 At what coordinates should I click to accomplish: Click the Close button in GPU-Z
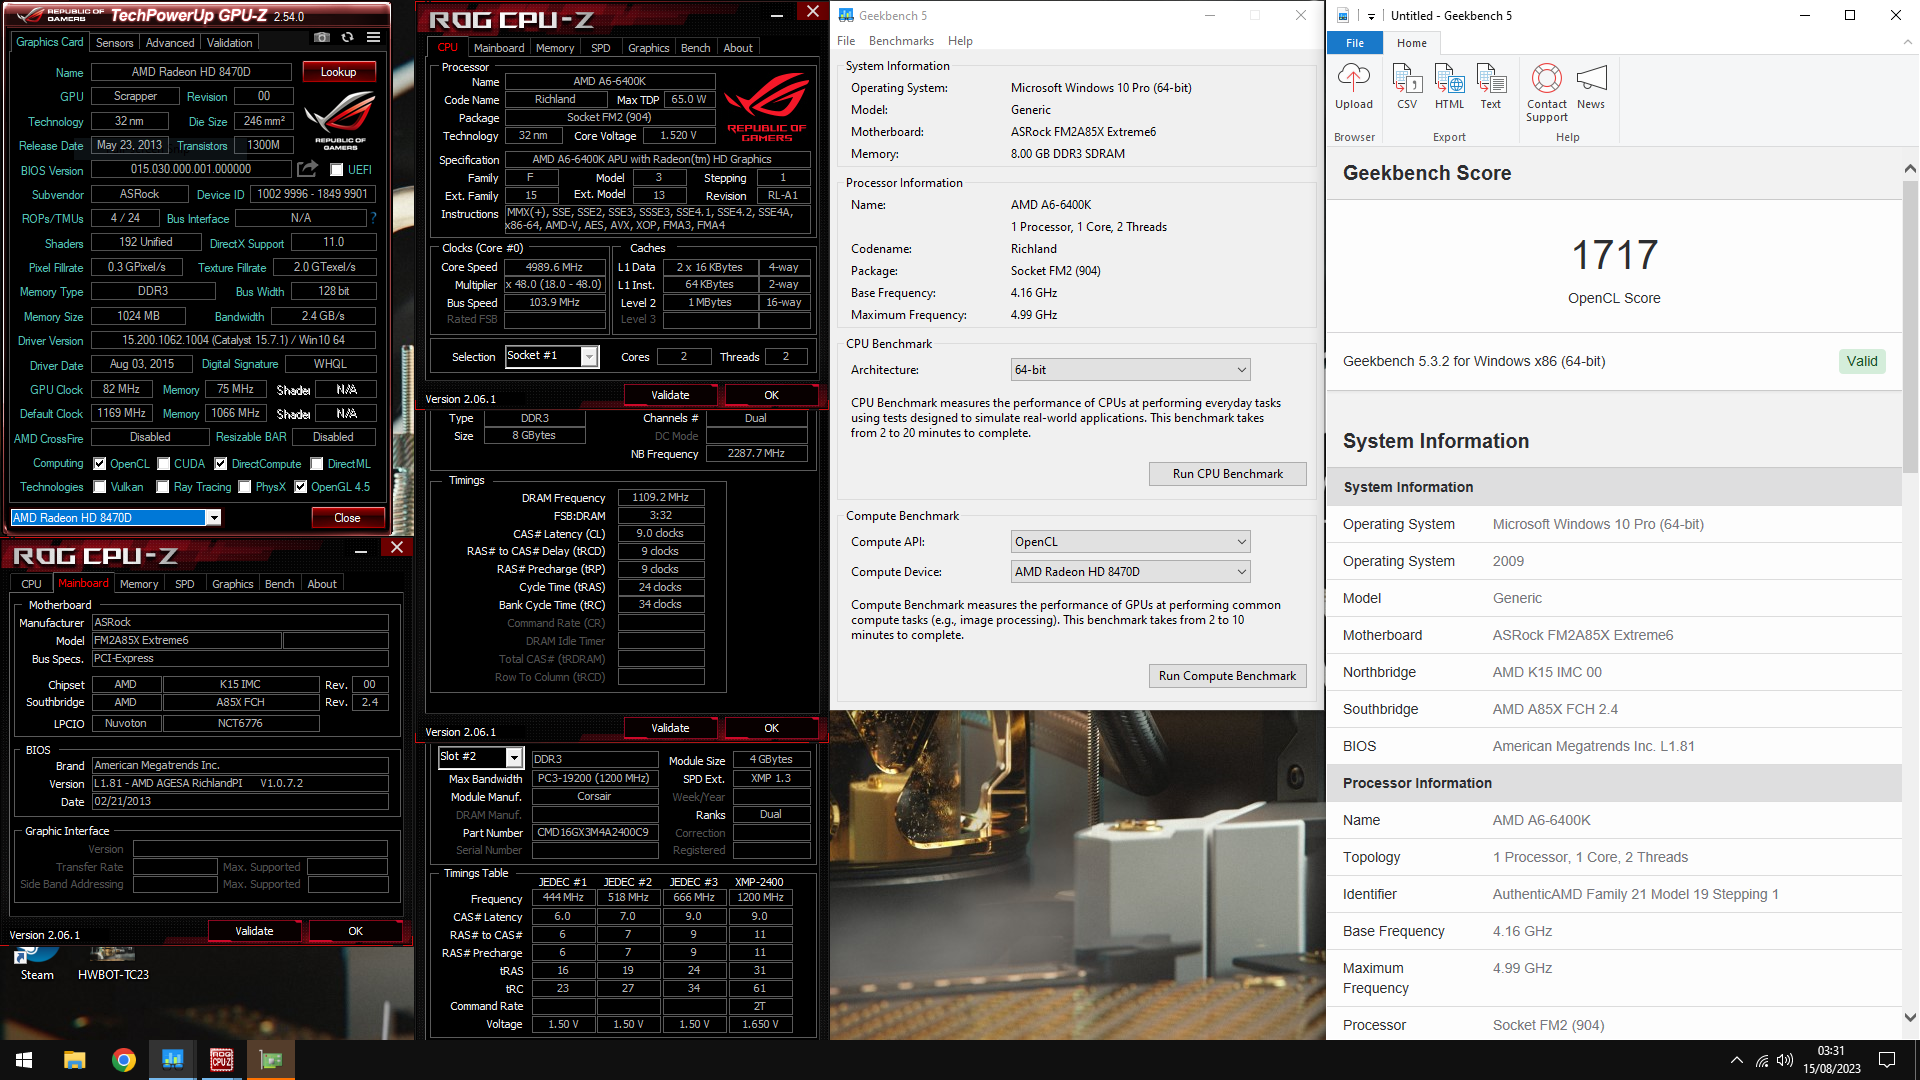pyautogui.click(x=347, y=518)
